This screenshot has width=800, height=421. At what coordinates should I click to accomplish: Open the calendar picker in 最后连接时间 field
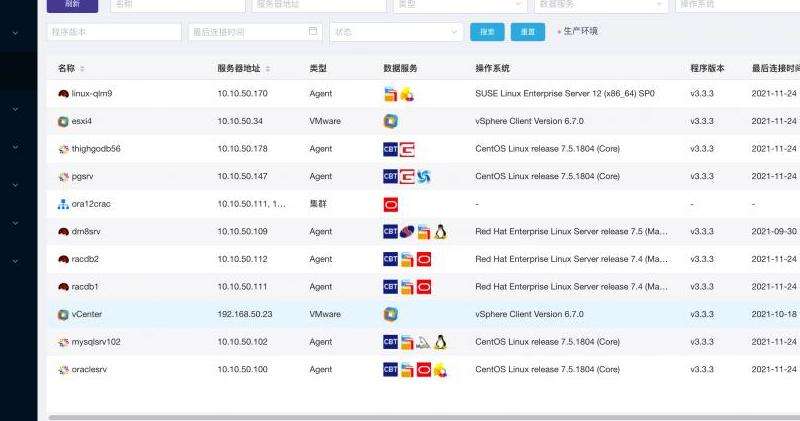pos(313,32)
